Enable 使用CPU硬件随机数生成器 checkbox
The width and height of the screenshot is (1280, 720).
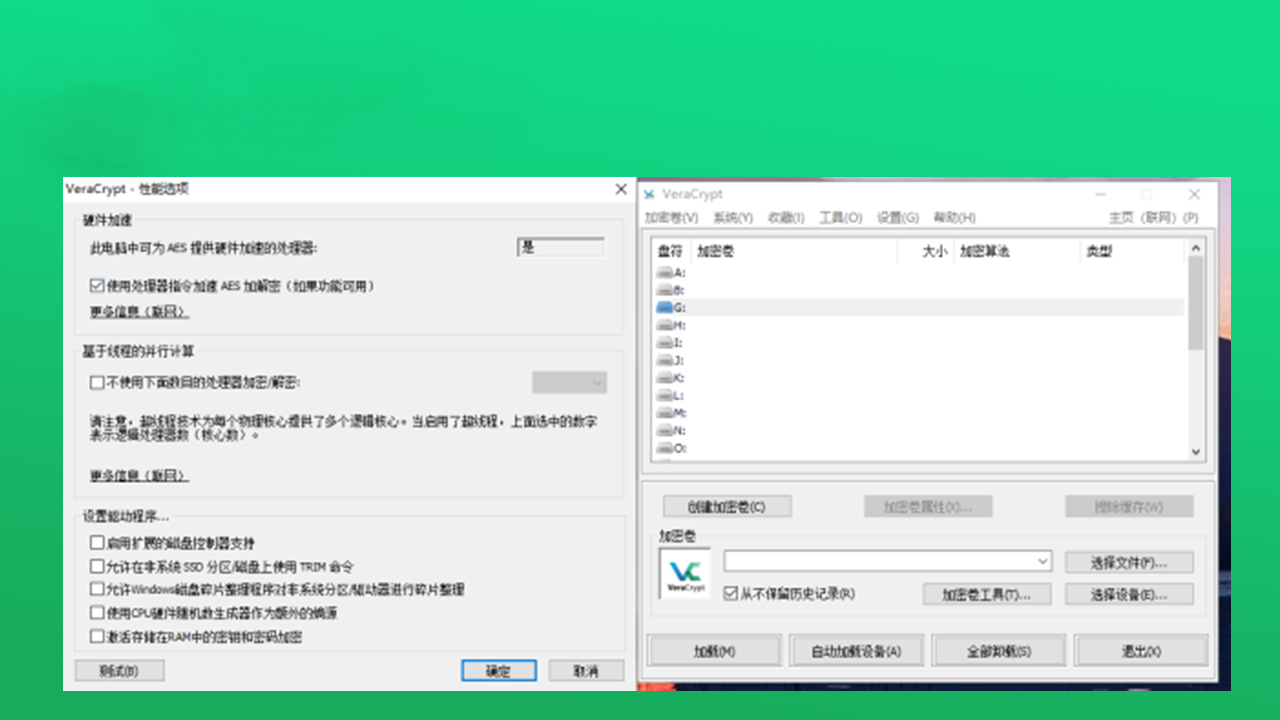[97, 613]
